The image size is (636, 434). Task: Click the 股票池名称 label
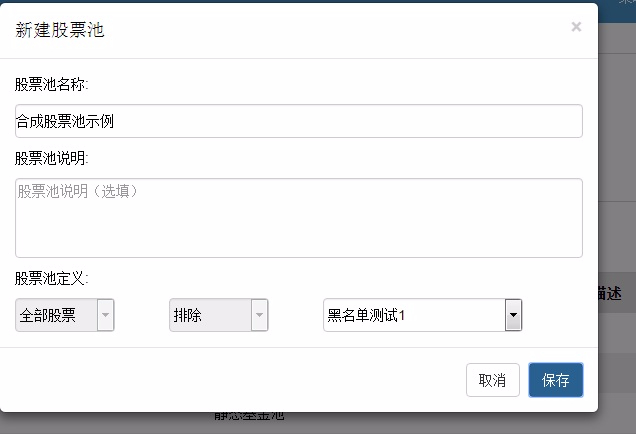point(52,84)
